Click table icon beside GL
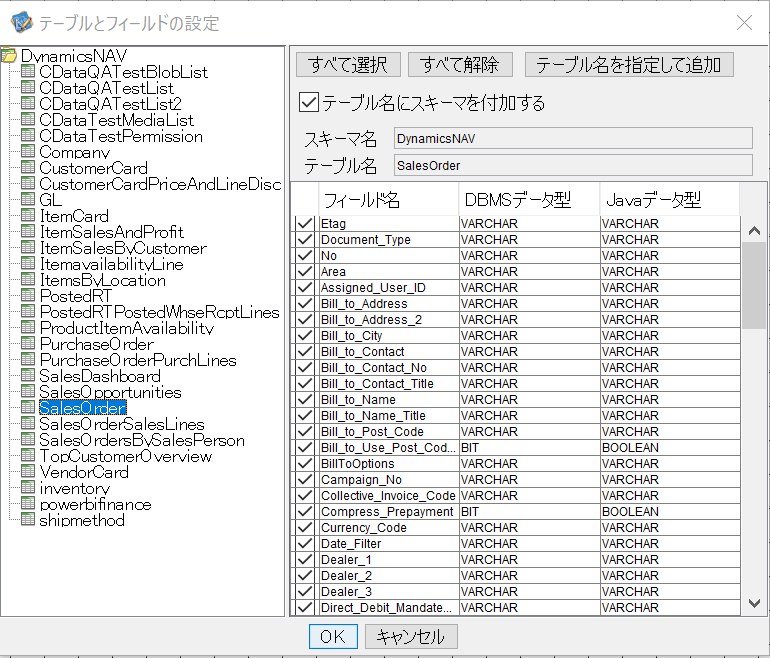Image resolution: width=770 pixels, height=658 pixels. pos(28,199)
